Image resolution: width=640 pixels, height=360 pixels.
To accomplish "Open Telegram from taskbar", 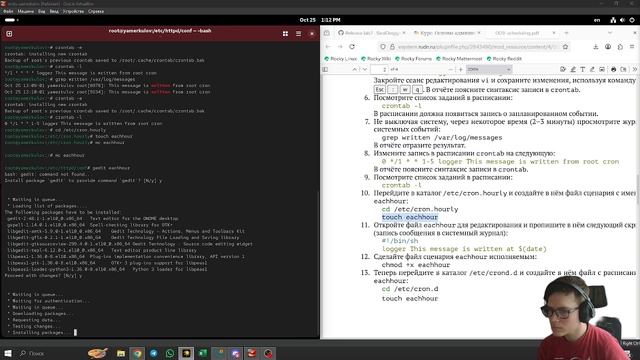I will (x=153, y=353).
